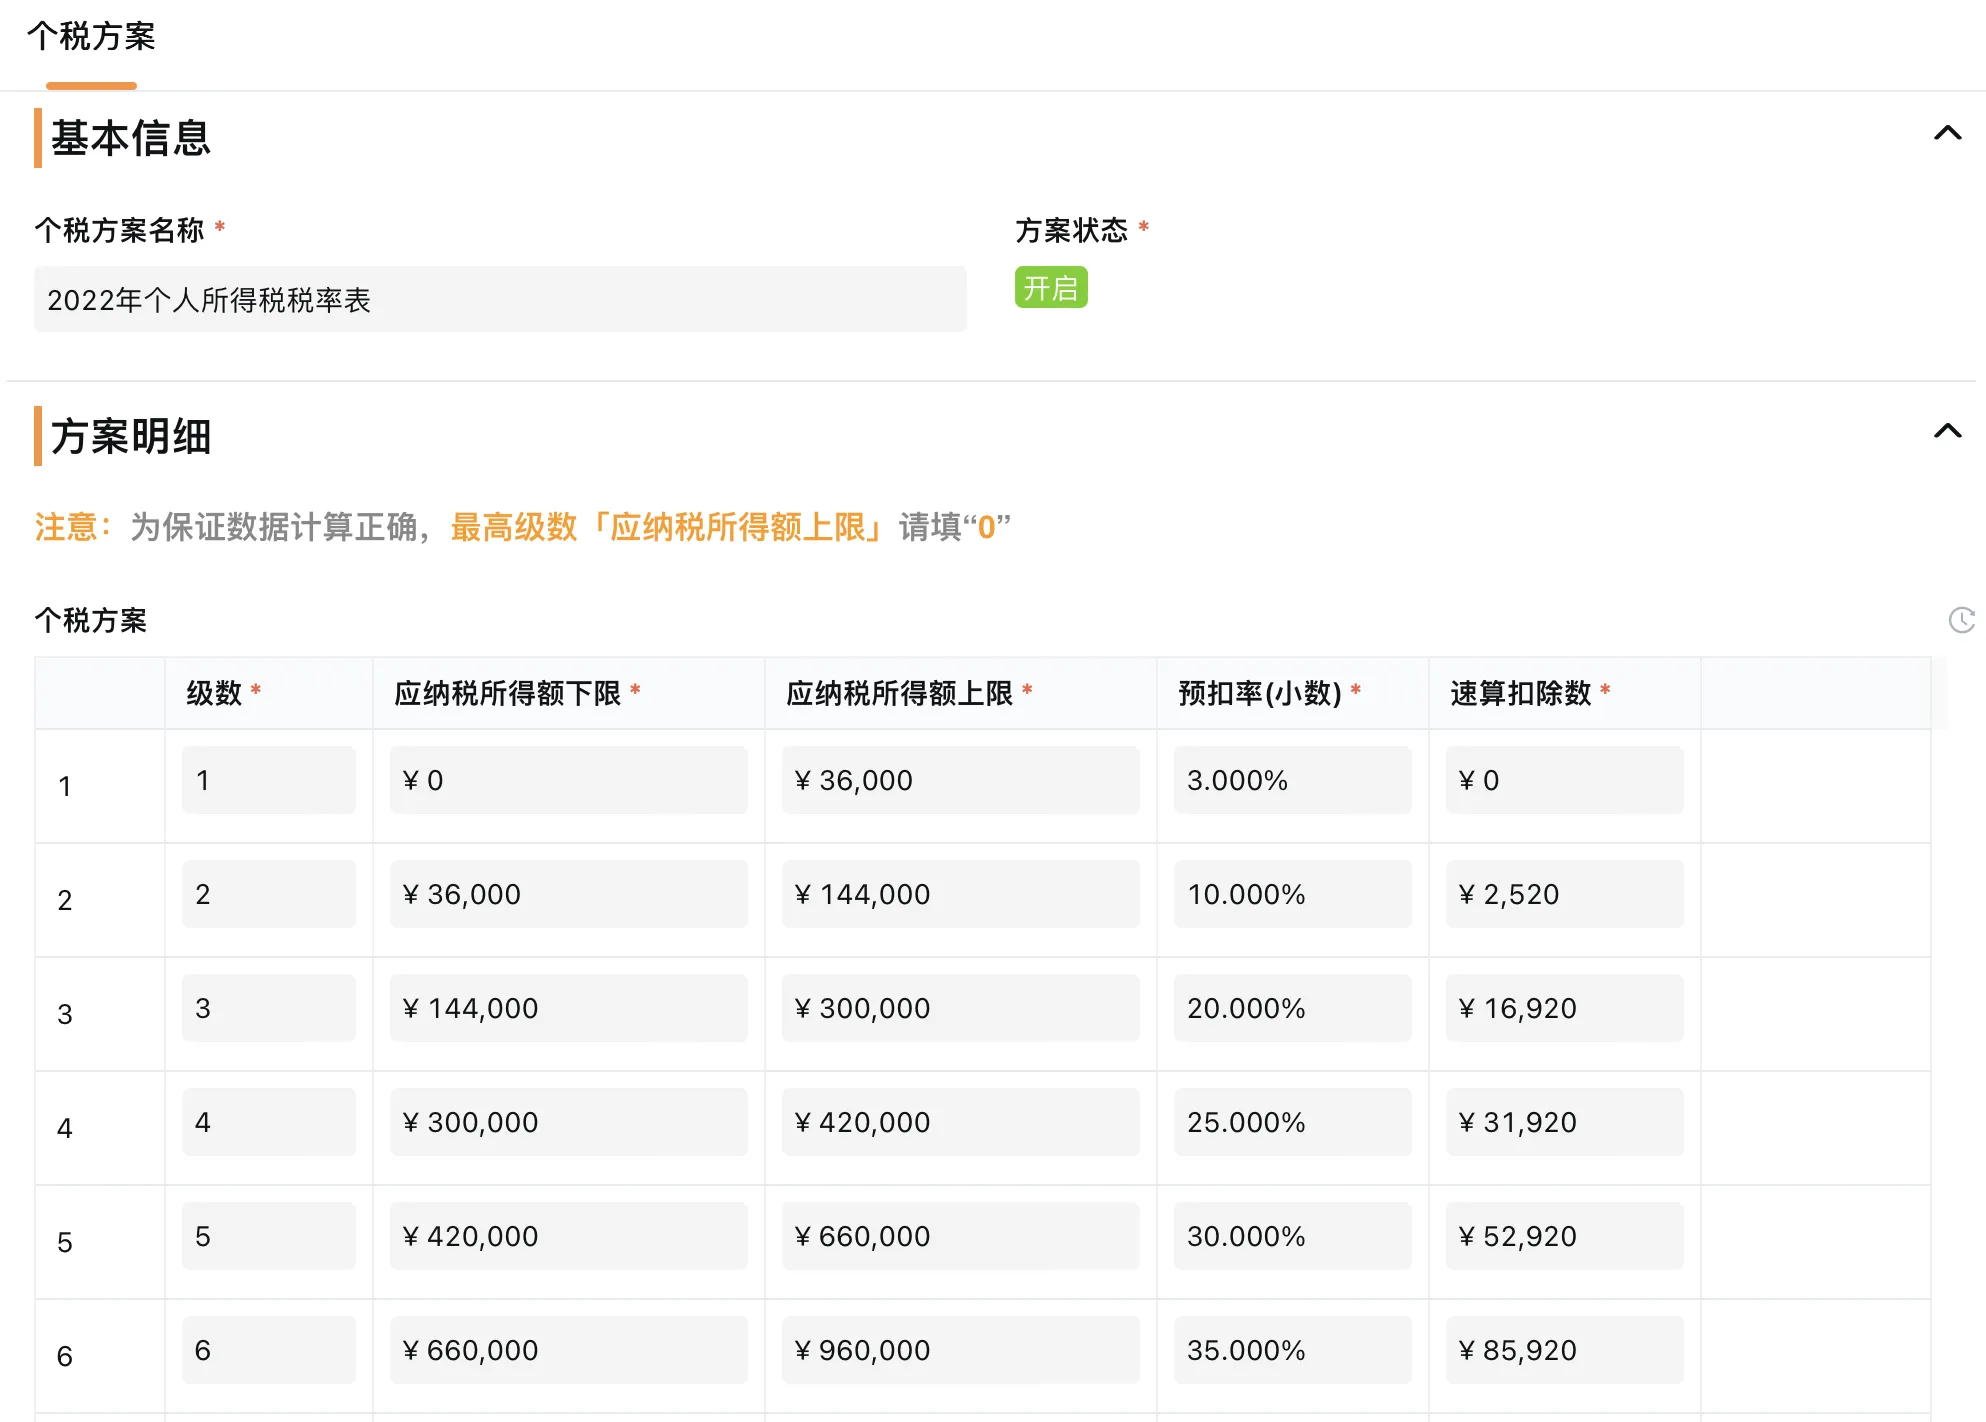Toggle the 开启 plan status badge

(1050, 288)
